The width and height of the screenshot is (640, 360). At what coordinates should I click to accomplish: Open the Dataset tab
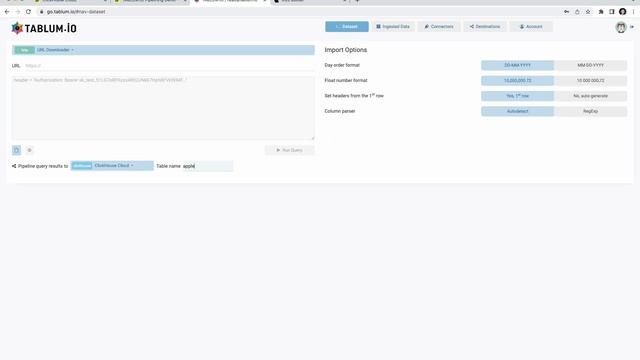tap(347, 27)
